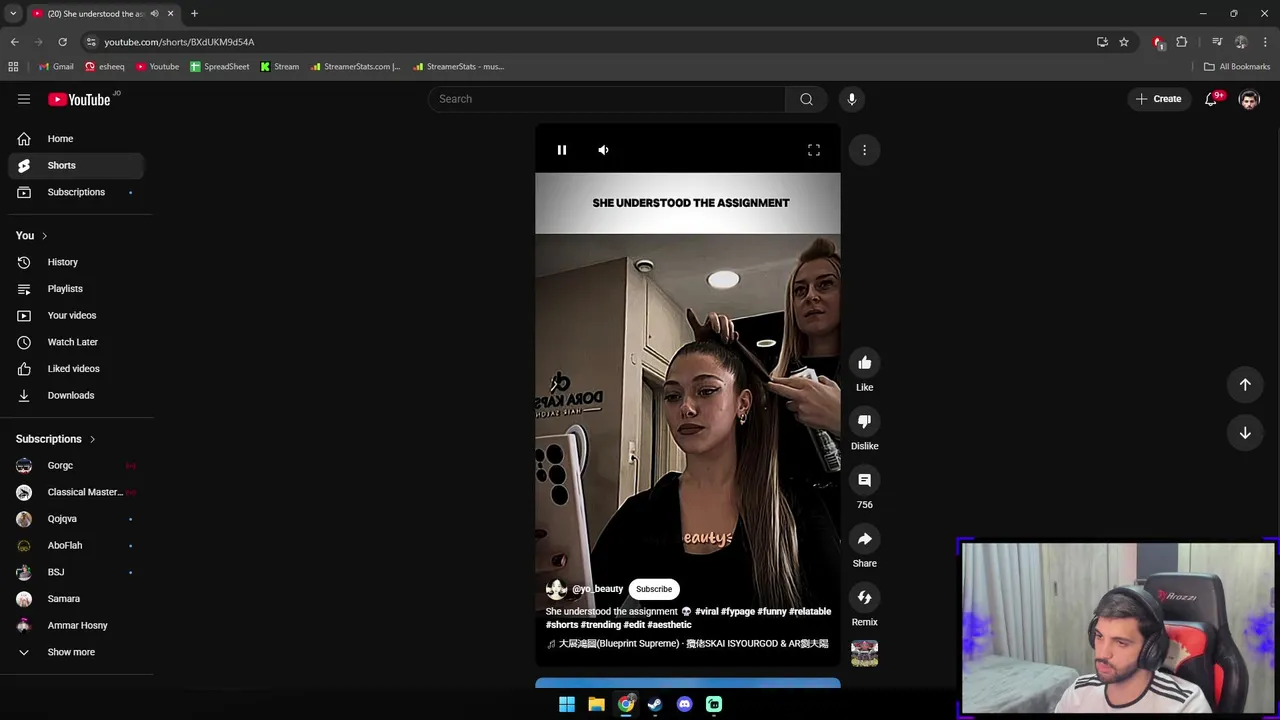
Task: Subscribe to @yo_beauty
Action: (654, 589)
